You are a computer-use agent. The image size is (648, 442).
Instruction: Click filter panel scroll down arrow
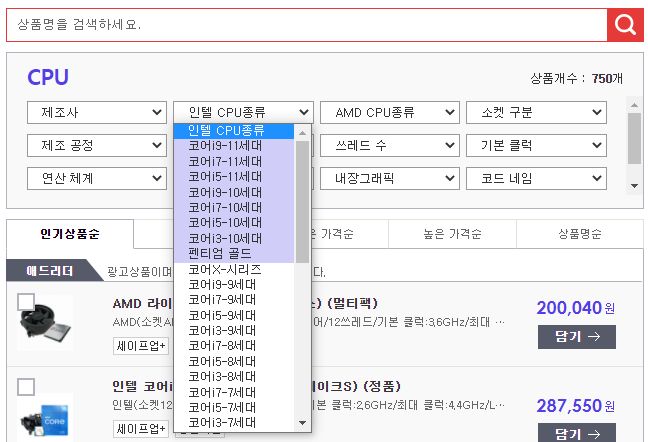[634, 186]
